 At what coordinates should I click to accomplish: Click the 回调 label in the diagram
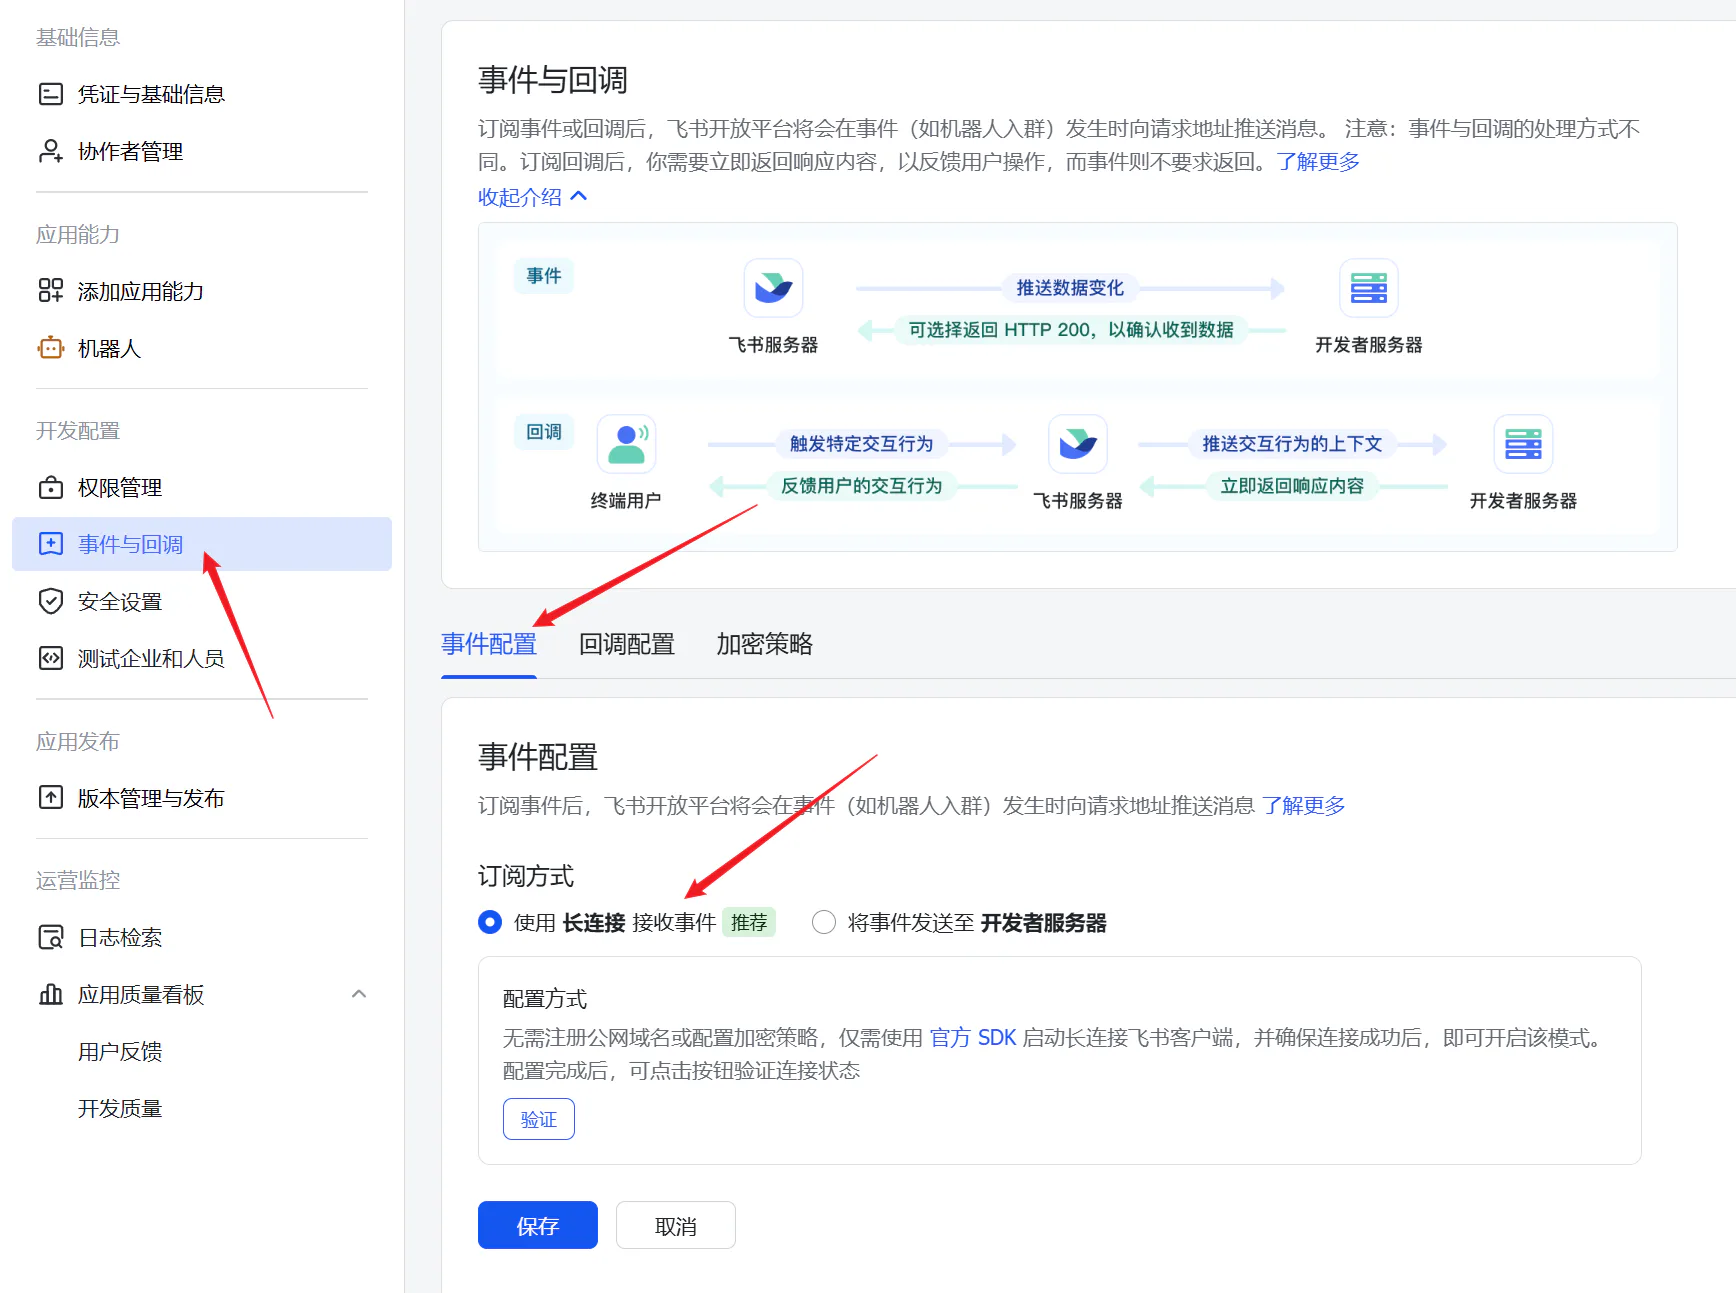(x=544, y=432)
